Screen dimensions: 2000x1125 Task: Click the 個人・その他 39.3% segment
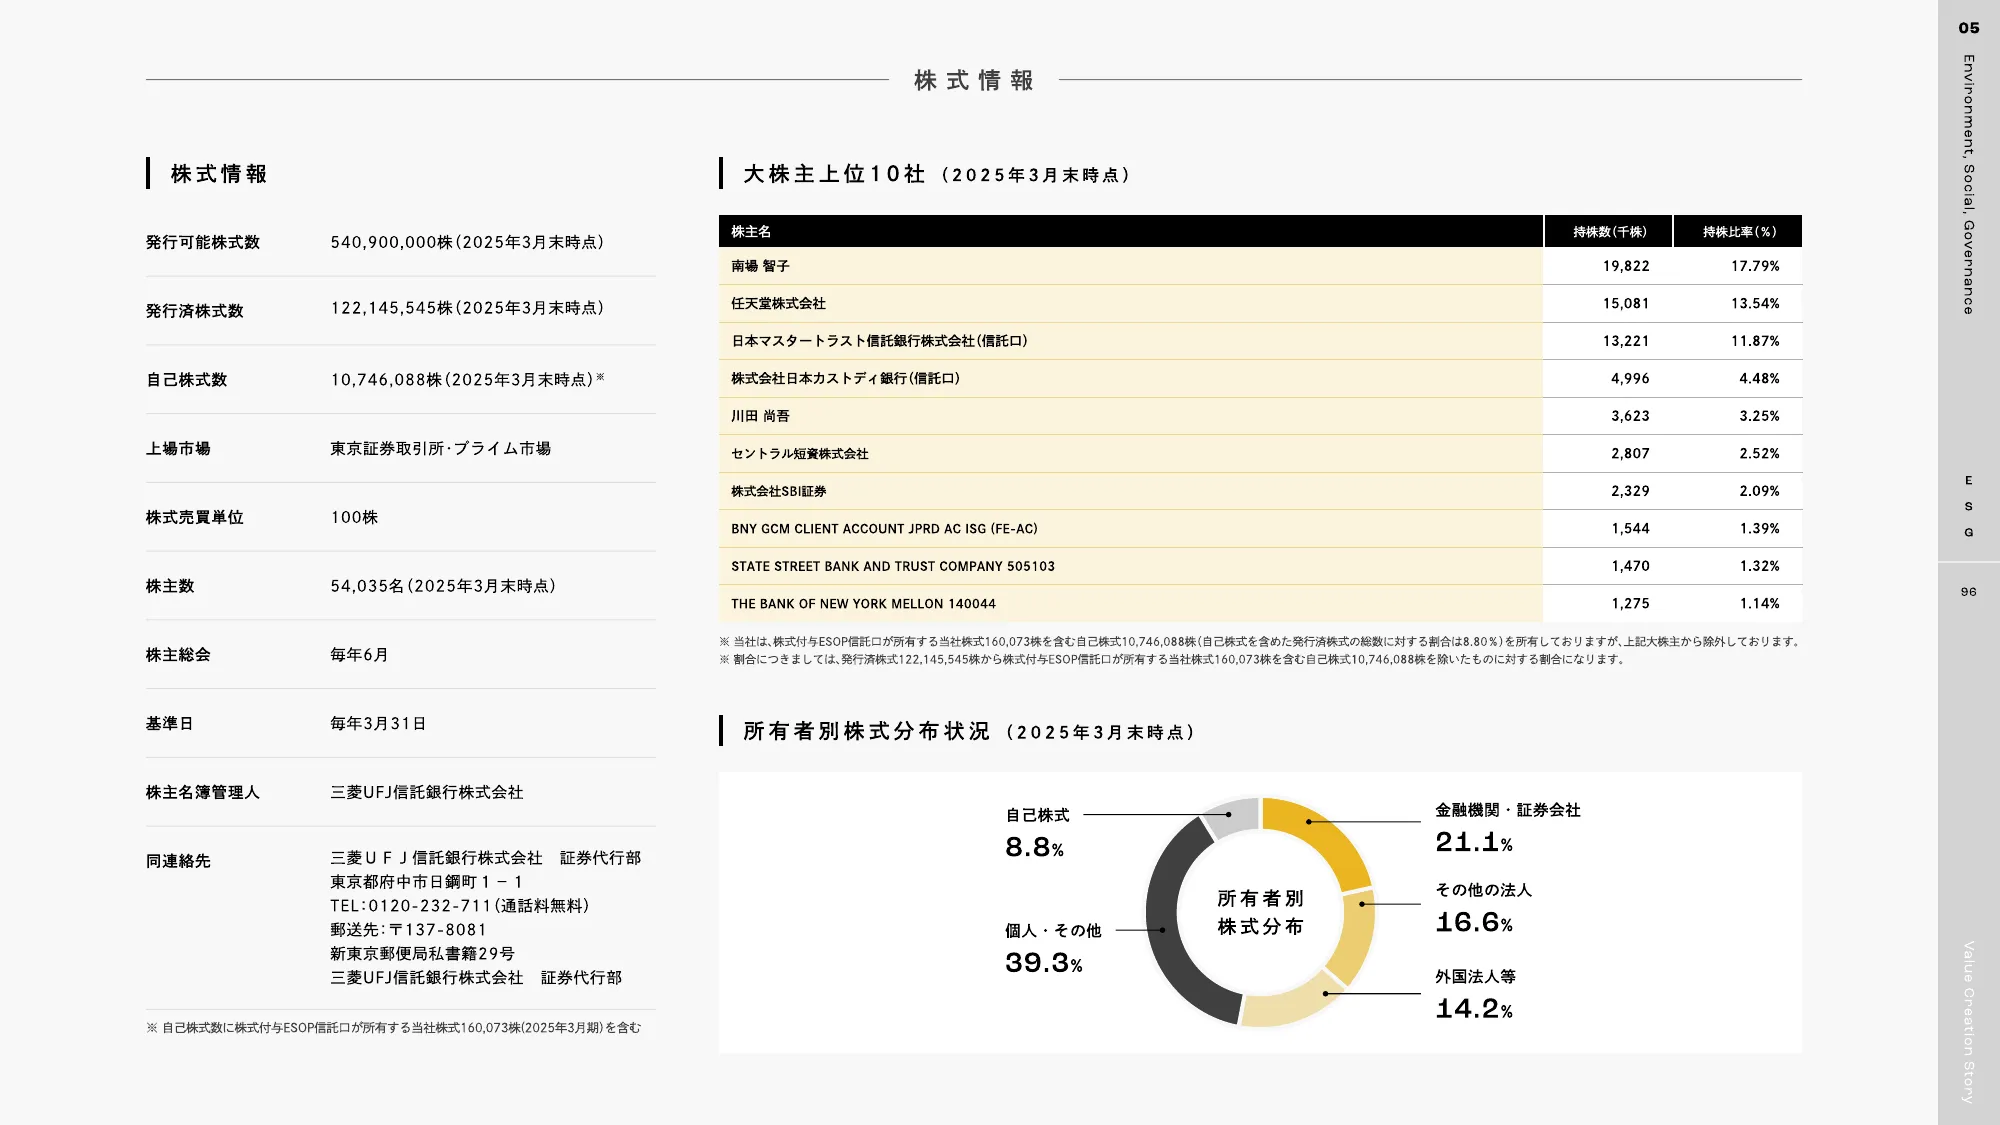tap(1165, 930)
